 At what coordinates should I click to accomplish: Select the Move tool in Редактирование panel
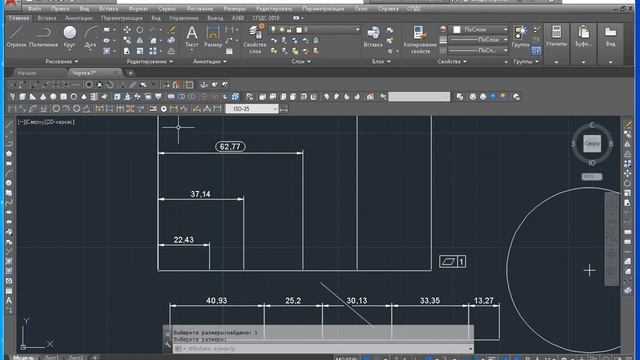coord(127,30)
